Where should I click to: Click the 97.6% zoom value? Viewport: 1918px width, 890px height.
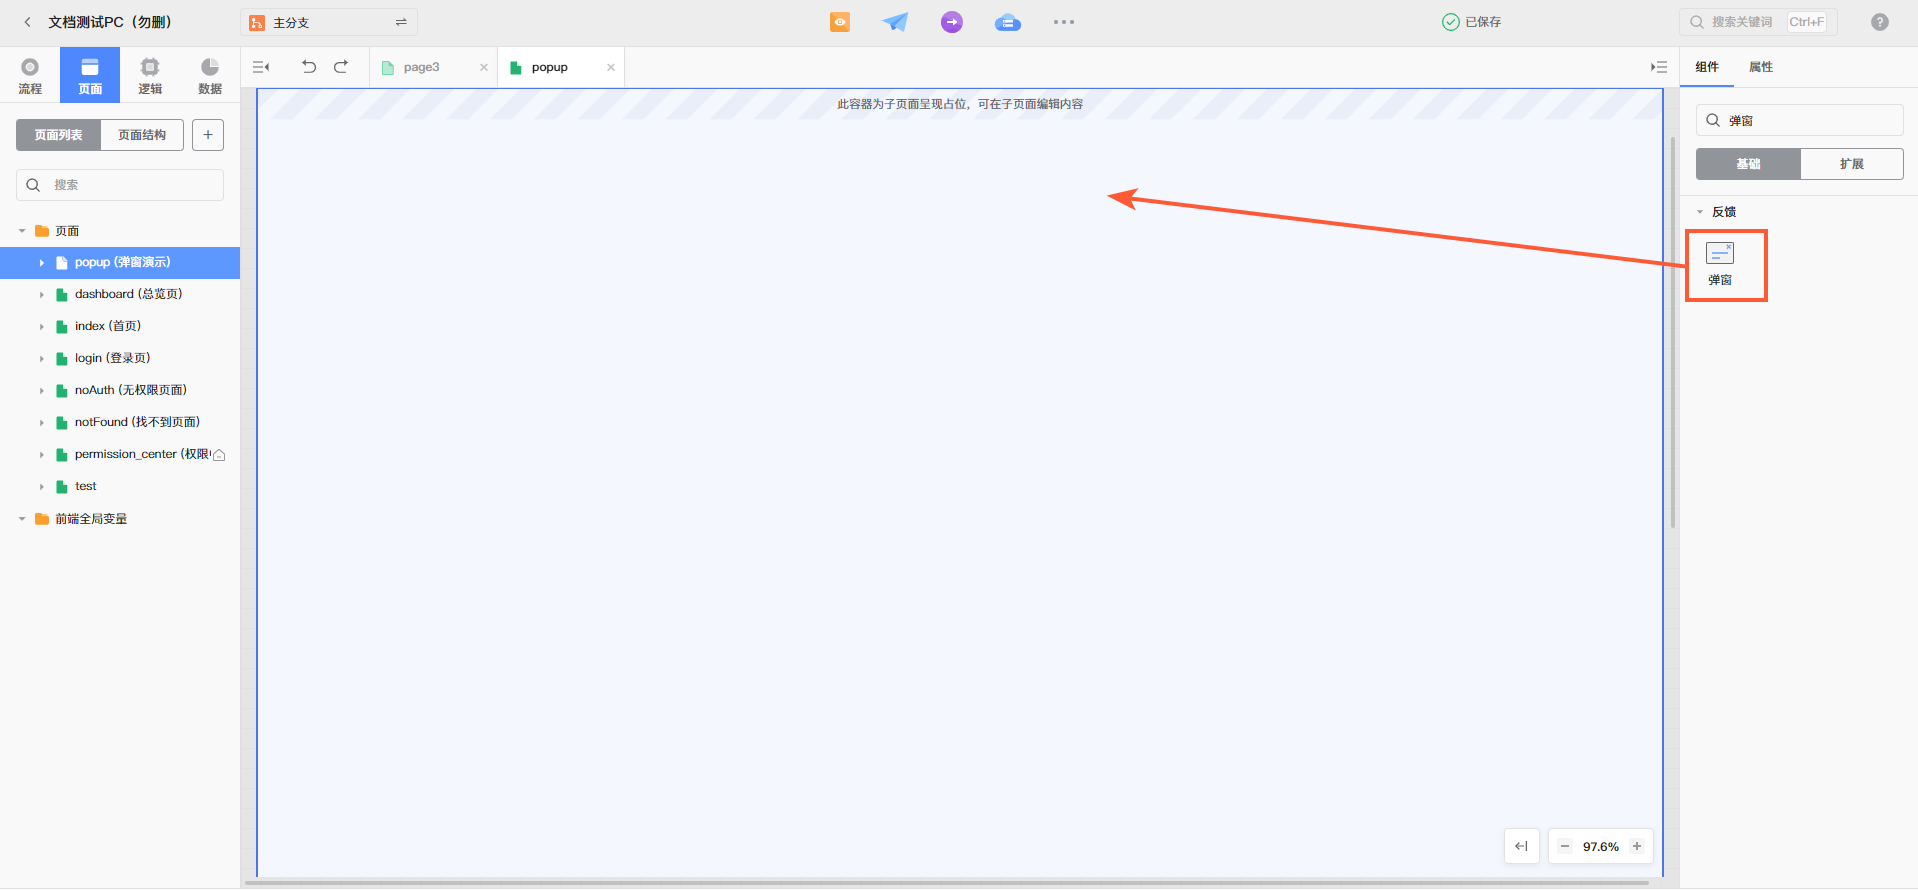[x=1601, y=846]
